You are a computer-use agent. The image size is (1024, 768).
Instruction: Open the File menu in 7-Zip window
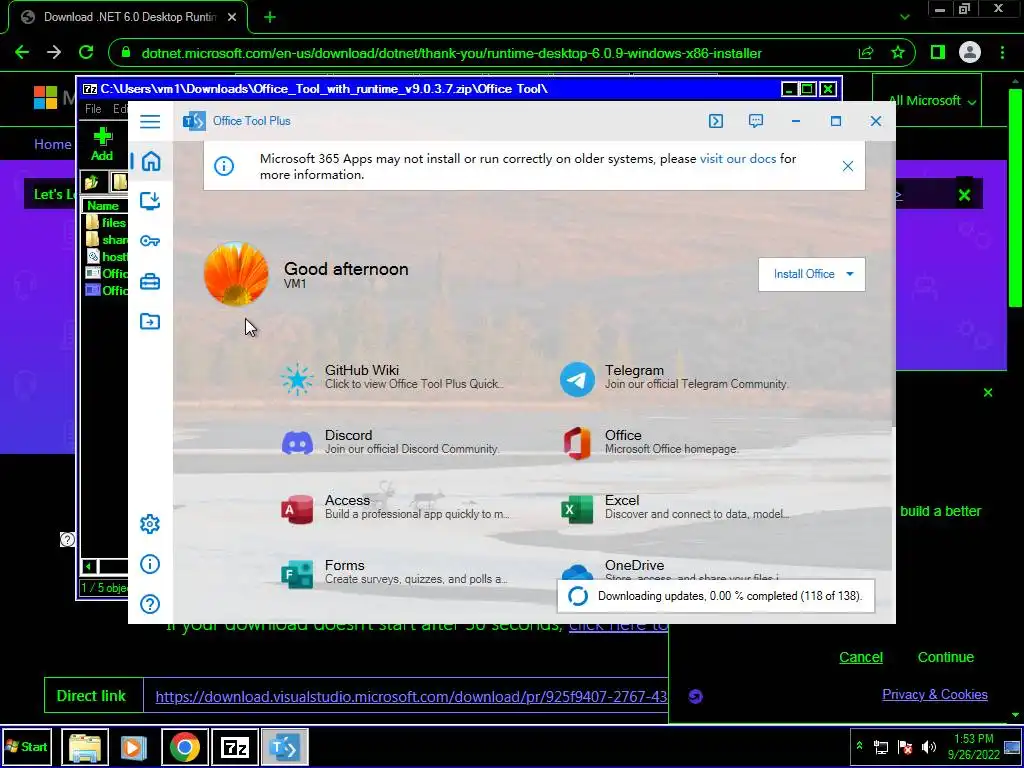tap(93, 109)
